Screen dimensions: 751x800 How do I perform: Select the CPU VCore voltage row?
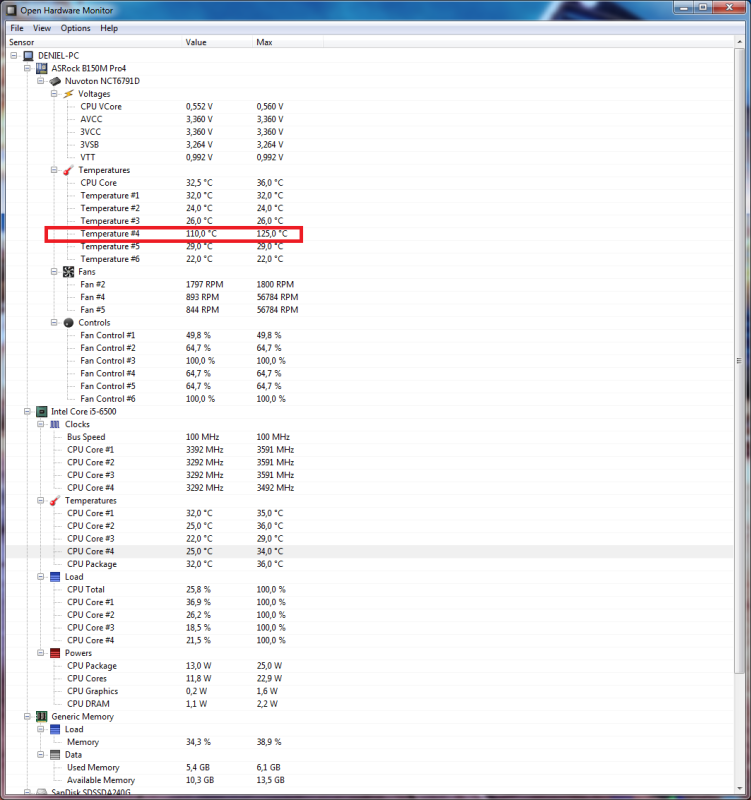369,107
